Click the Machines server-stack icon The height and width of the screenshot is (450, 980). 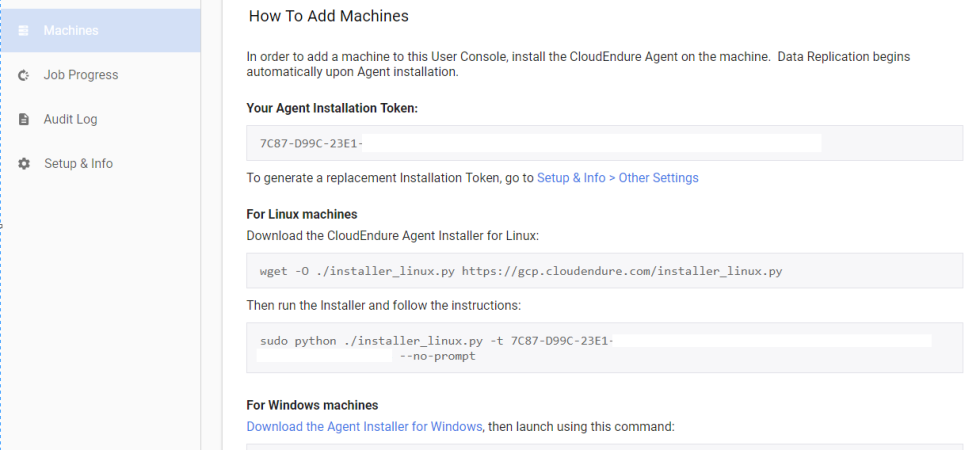tap(24, 30)
